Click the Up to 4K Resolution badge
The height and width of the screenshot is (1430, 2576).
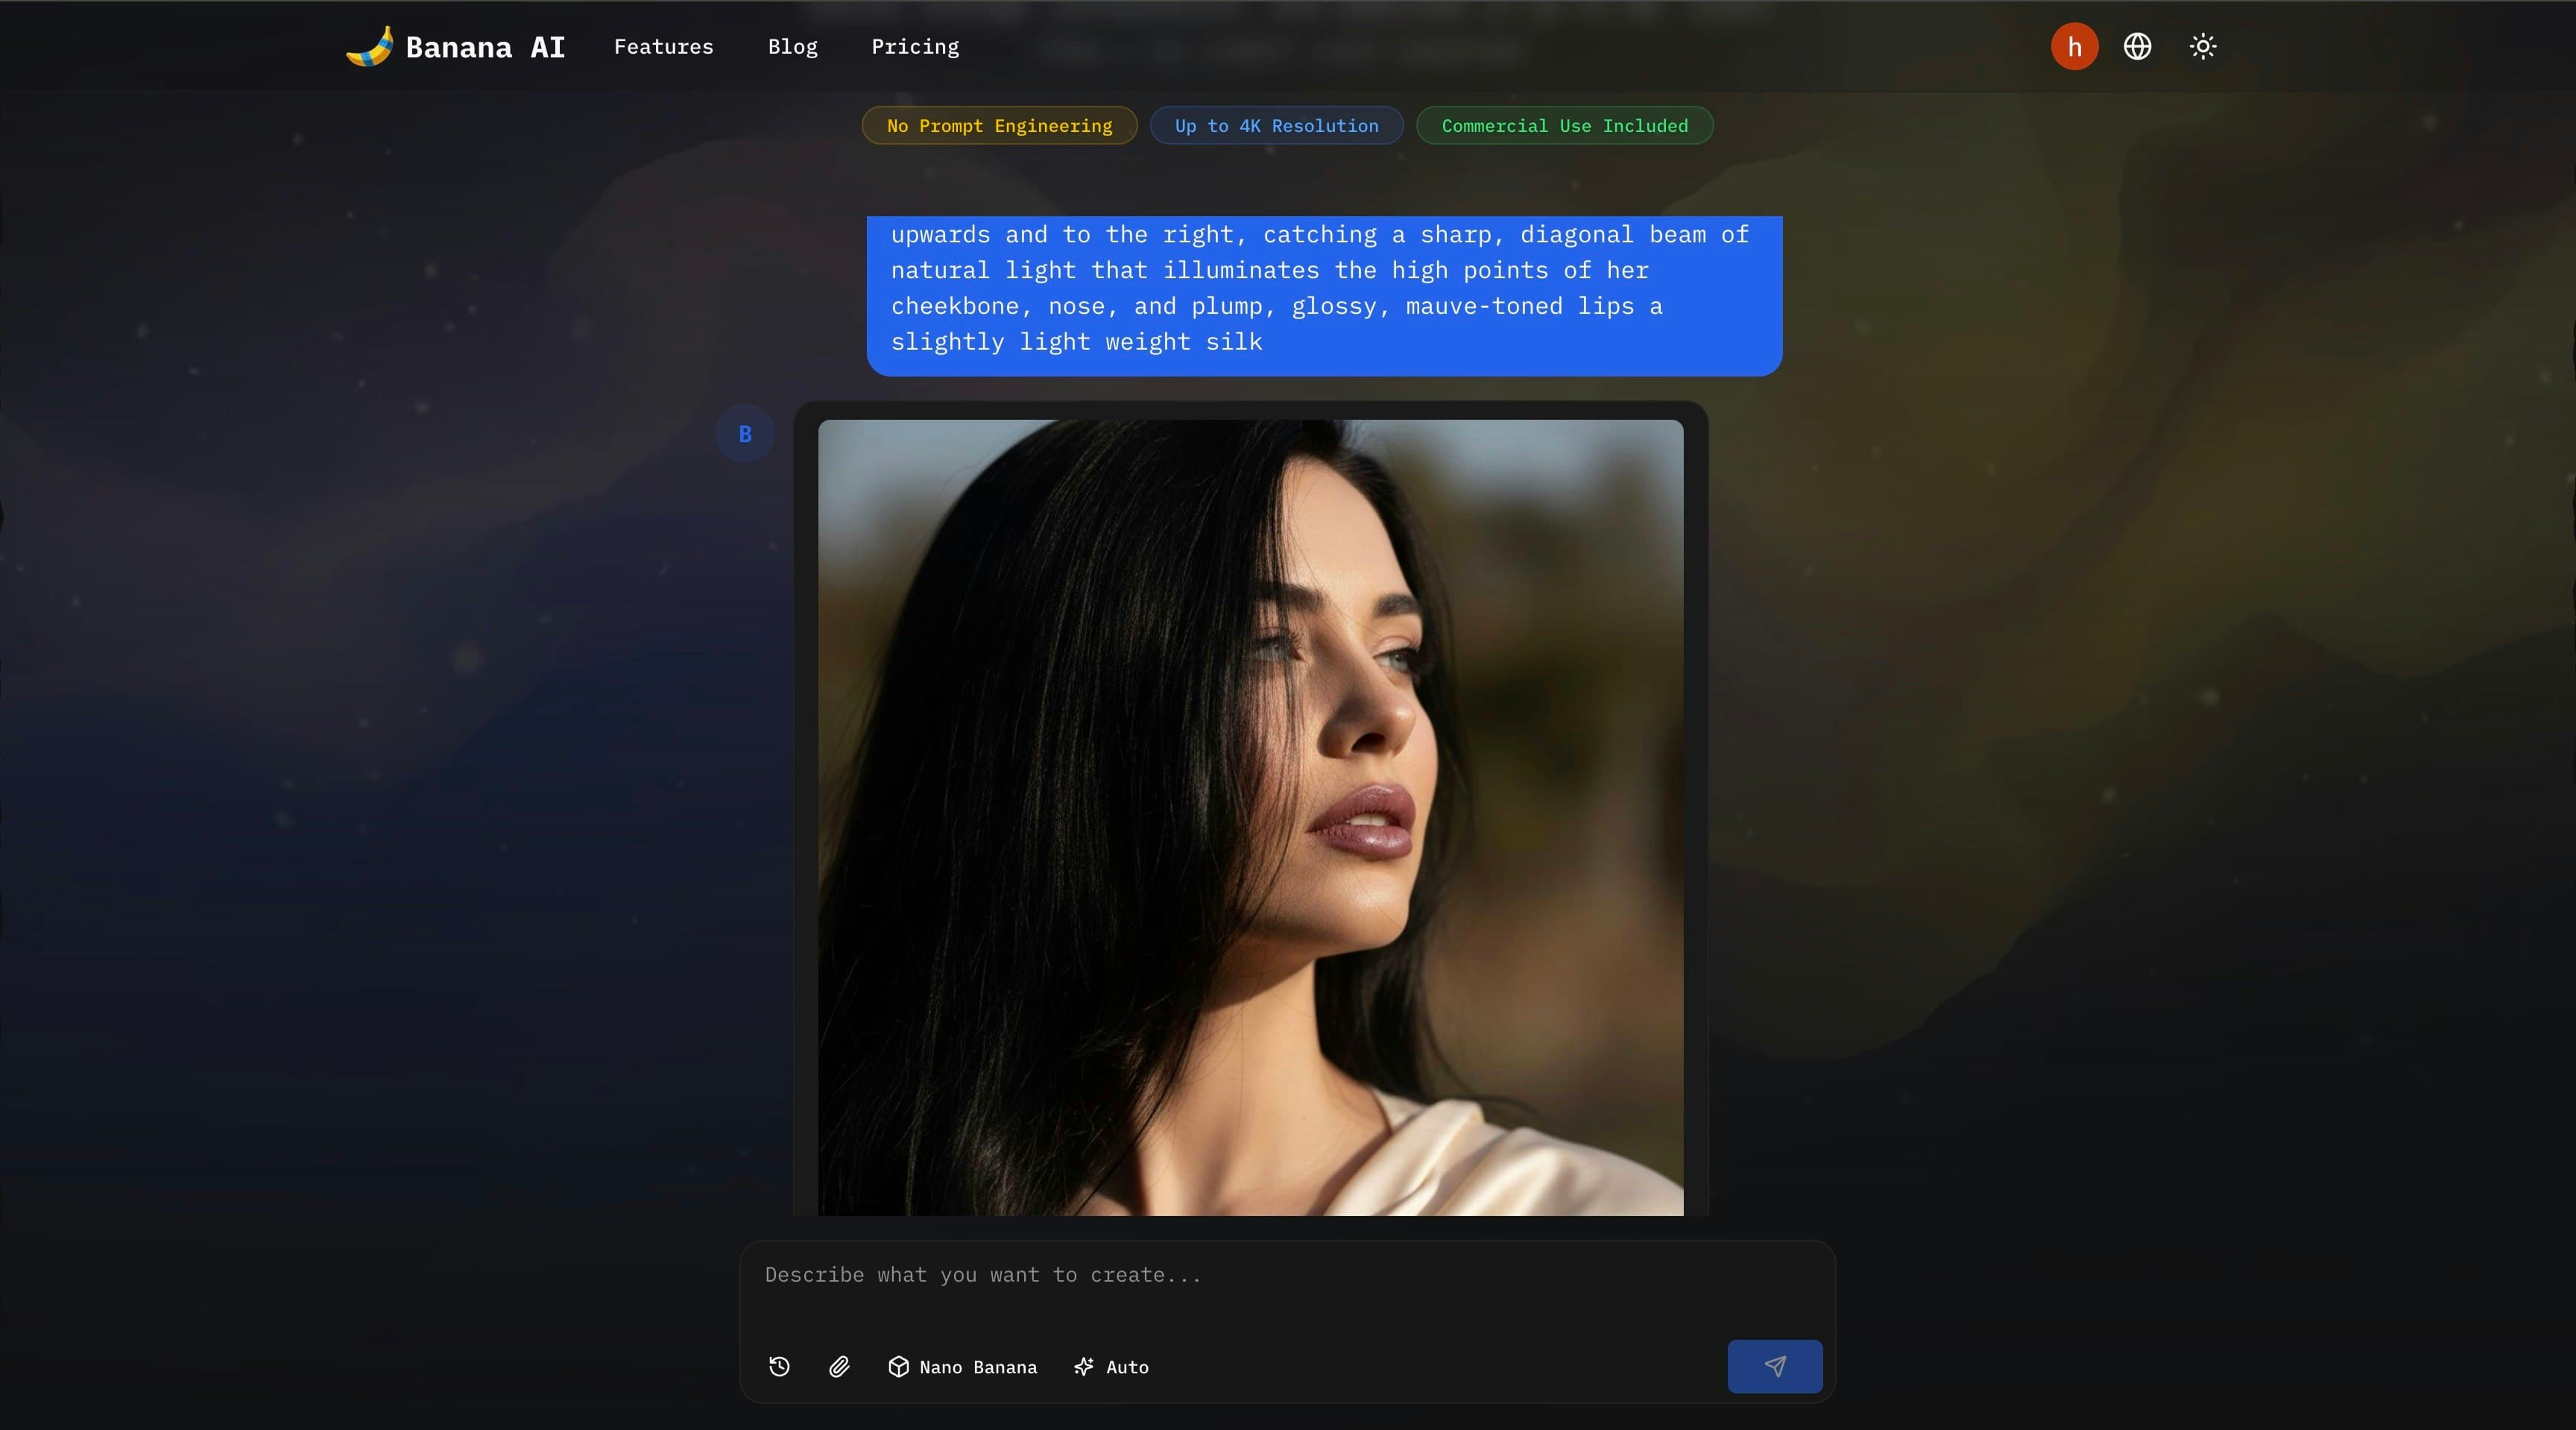click(1276, 125)
